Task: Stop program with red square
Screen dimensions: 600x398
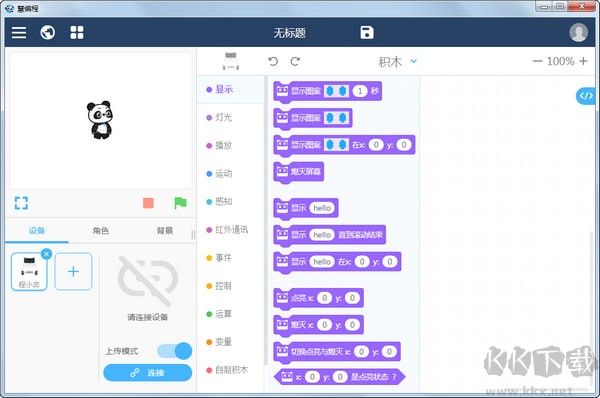Action: [148, 203]
